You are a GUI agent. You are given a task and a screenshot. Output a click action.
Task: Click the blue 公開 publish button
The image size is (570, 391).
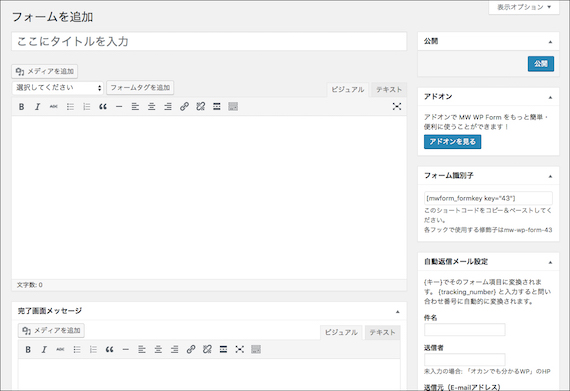point(541,64)
